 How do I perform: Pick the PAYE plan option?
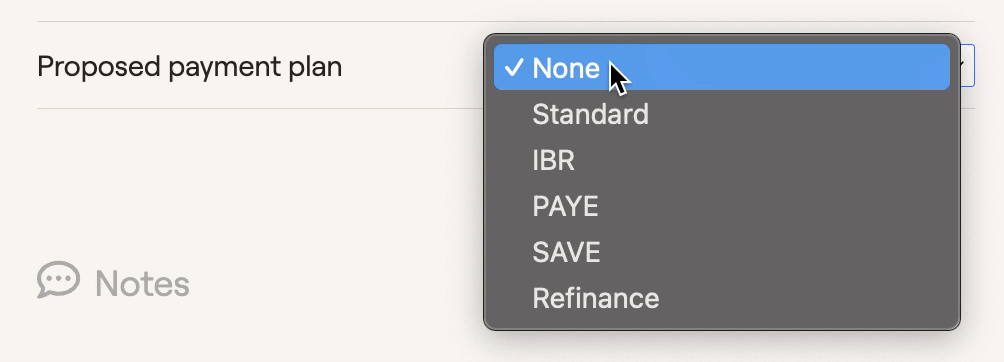pyautogui.click(x=722, y=206)
